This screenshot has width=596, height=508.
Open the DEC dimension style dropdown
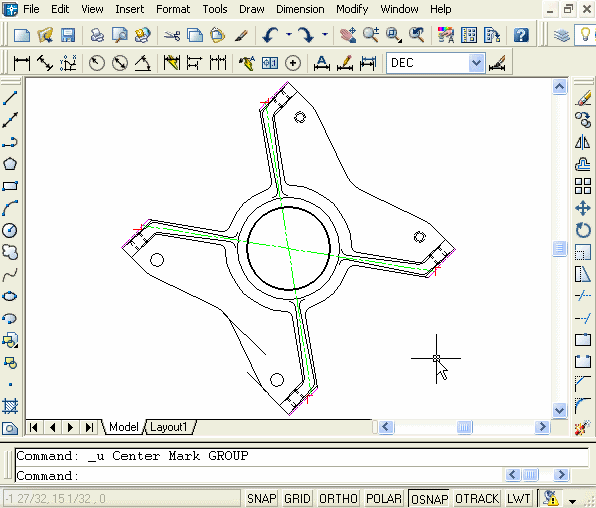tap(476, 63)
